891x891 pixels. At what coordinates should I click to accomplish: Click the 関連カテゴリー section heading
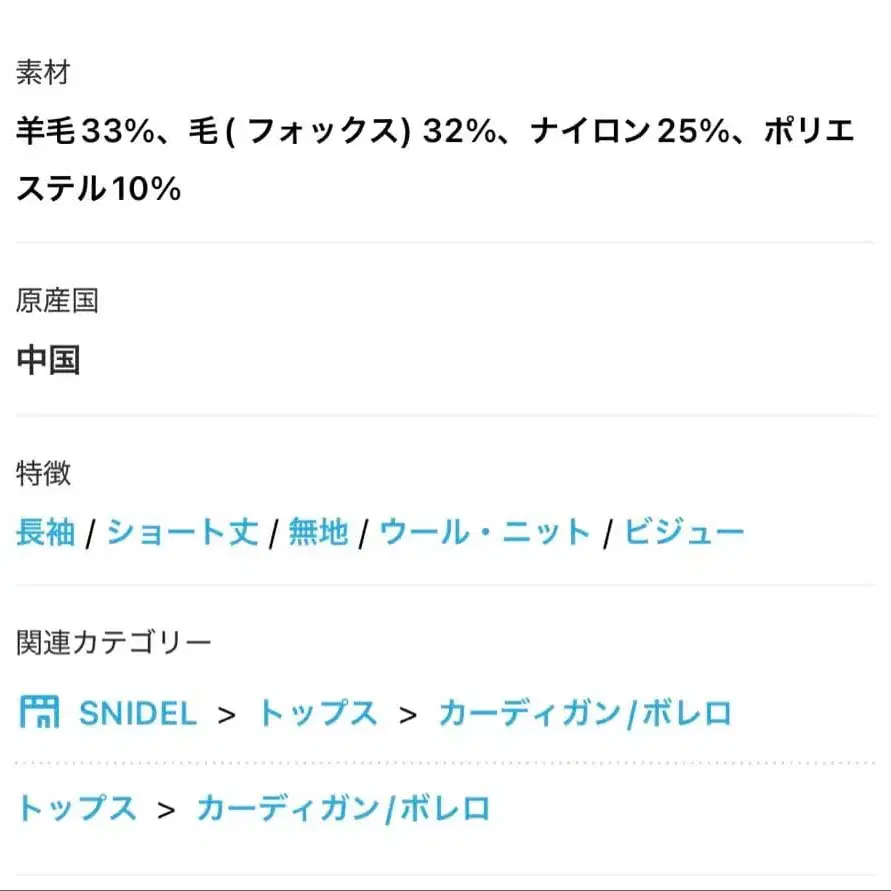click(113, 643)
